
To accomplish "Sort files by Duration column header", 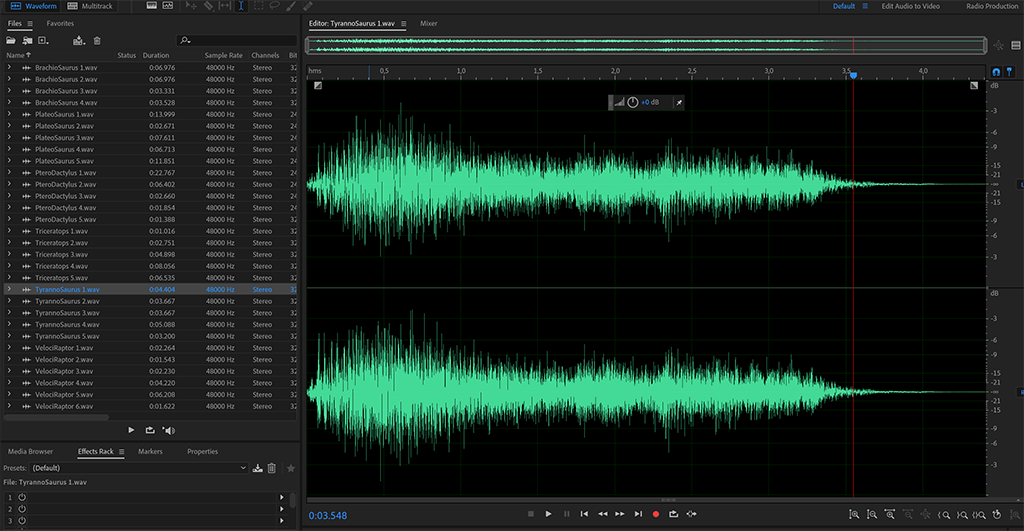I will (x=155, y=56).
